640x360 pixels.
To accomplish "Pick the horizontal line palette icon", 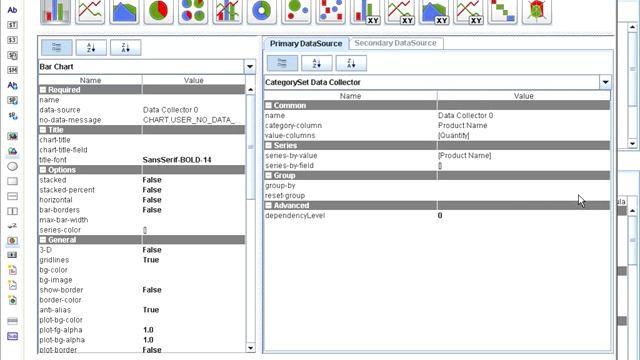I will point(12,196).
